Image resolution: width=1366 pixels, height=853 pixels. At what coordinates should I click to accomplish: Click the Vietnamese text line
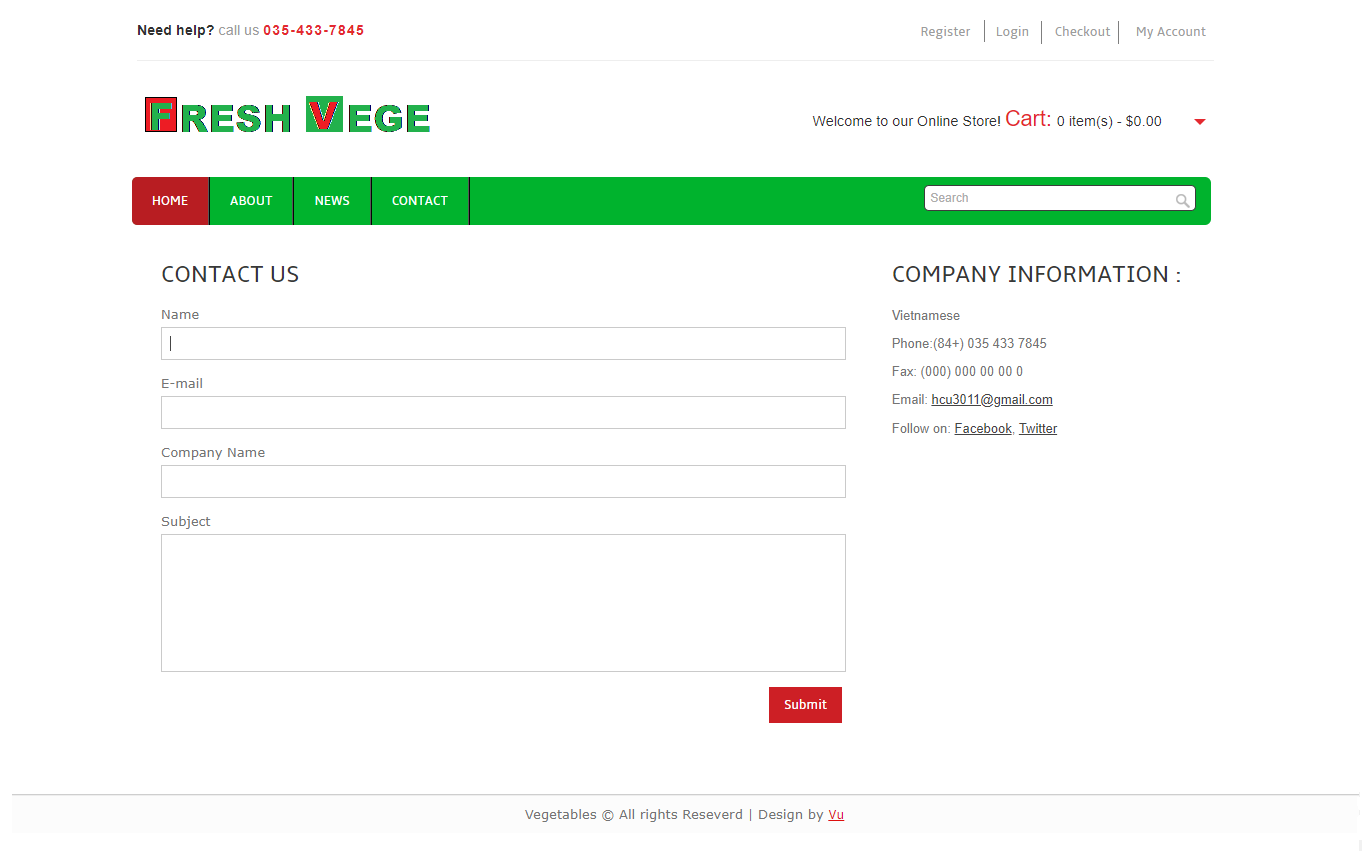(x=926, y=316)
